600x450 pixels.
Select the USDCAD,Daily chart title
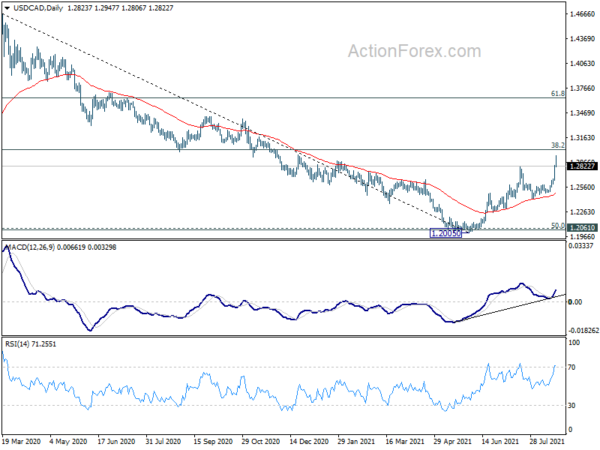(x=38, y=8)
